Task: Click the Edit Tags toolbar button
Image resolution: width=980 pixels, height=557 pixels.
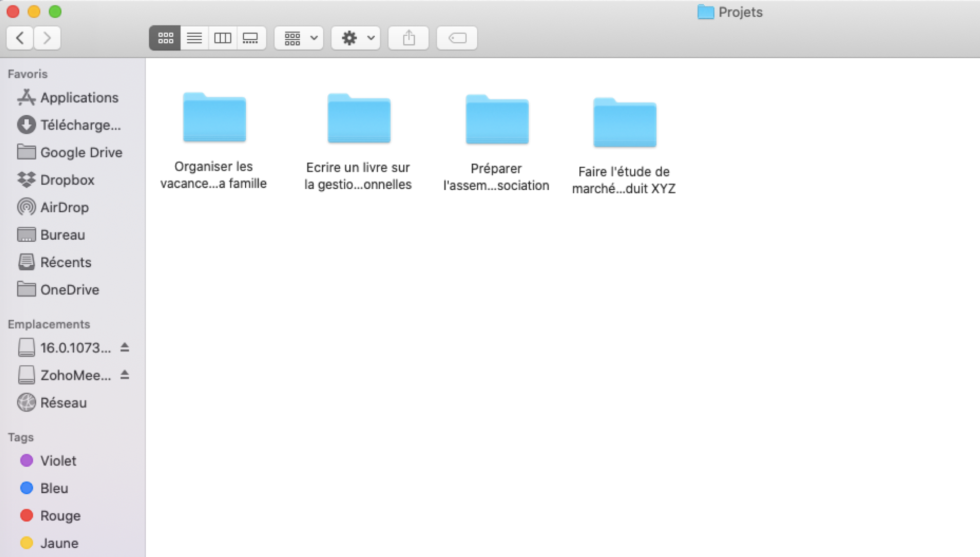Action: coord(457,38)
